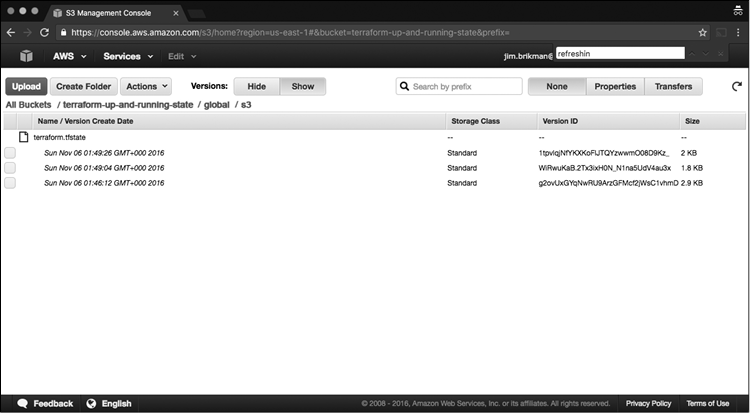Open the Actions dropdown
Screen dimensions: 750x413
tap(146, 87)
